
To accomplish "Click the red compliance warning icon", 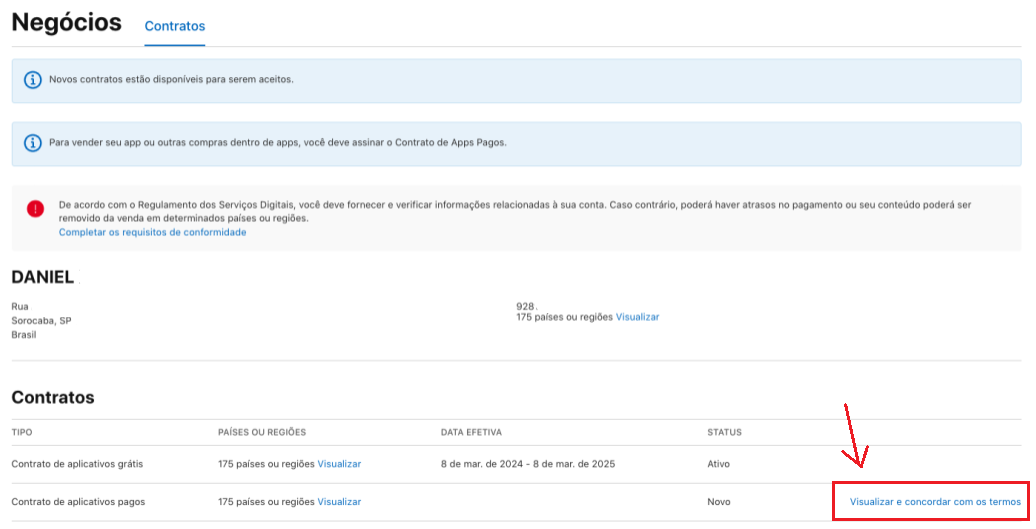I will pos(36,208).
